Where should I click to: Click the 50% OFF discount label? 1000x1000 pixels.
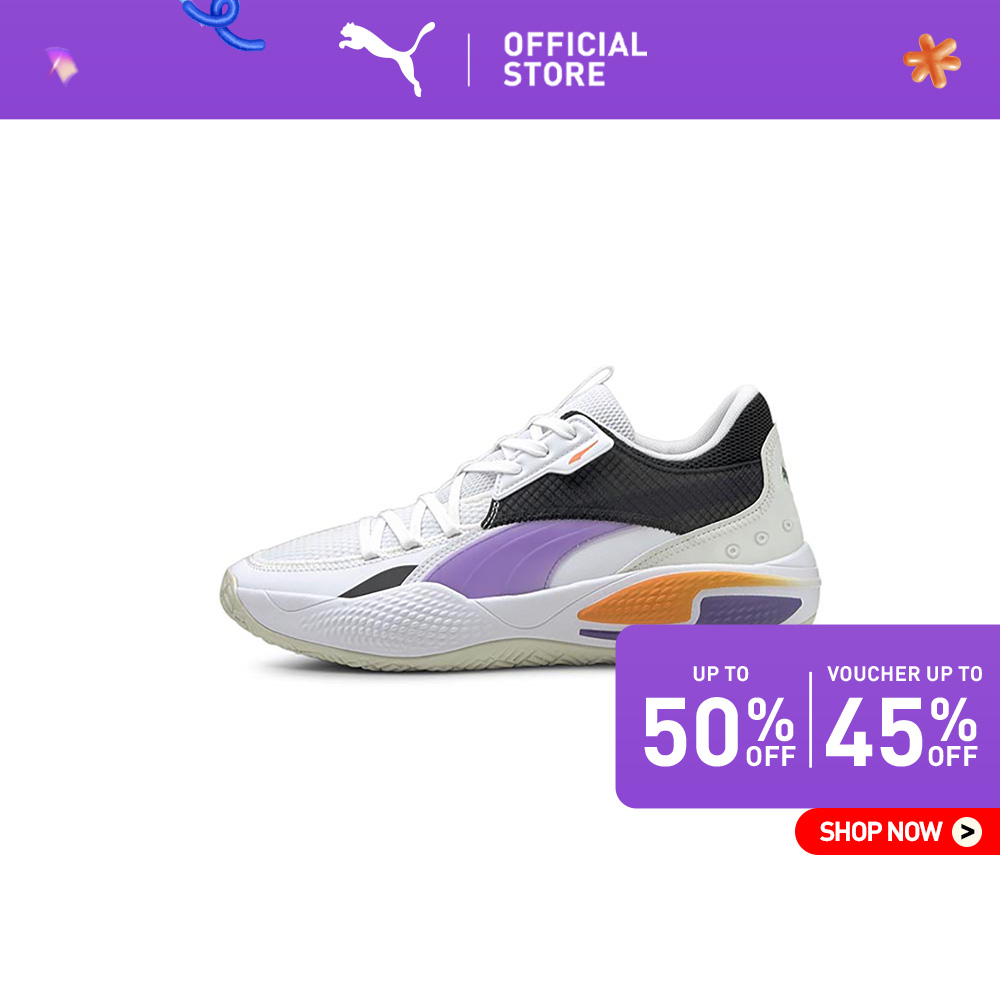coord(719,731)
